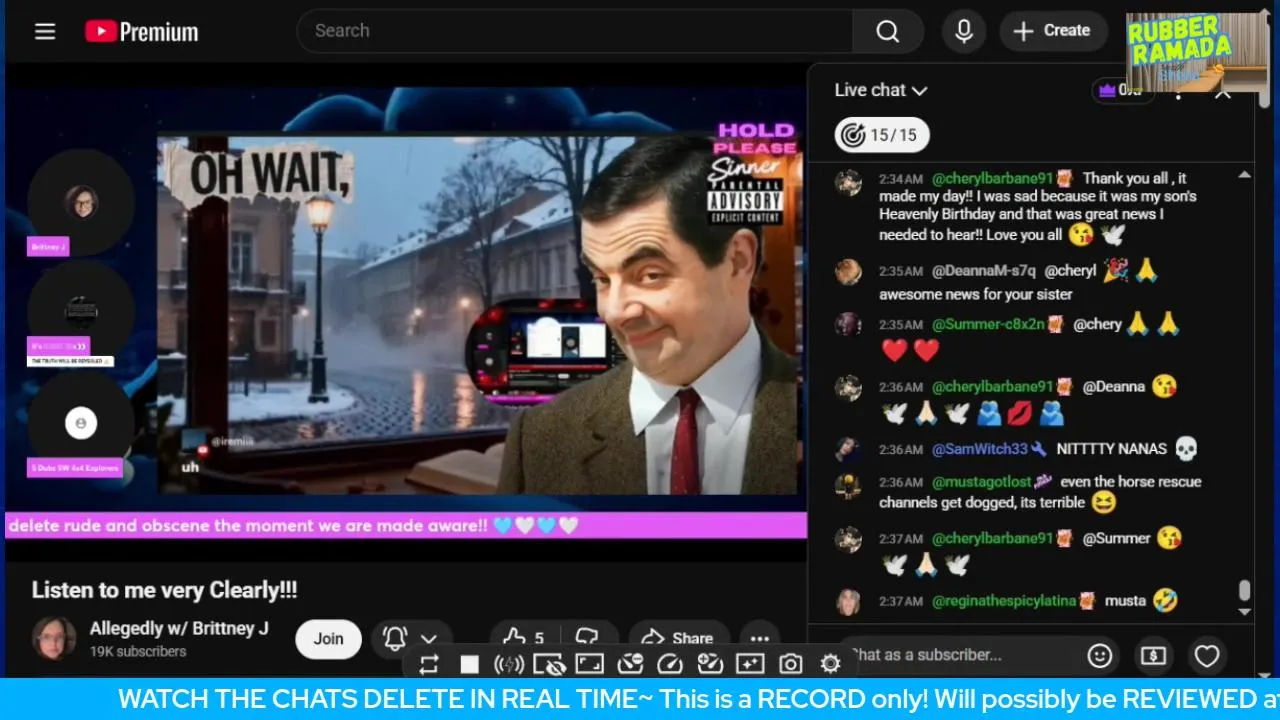Open the enhancer toolbar settings gear
This screenshot has width=1280, height=720.
(x=830, y=664)
